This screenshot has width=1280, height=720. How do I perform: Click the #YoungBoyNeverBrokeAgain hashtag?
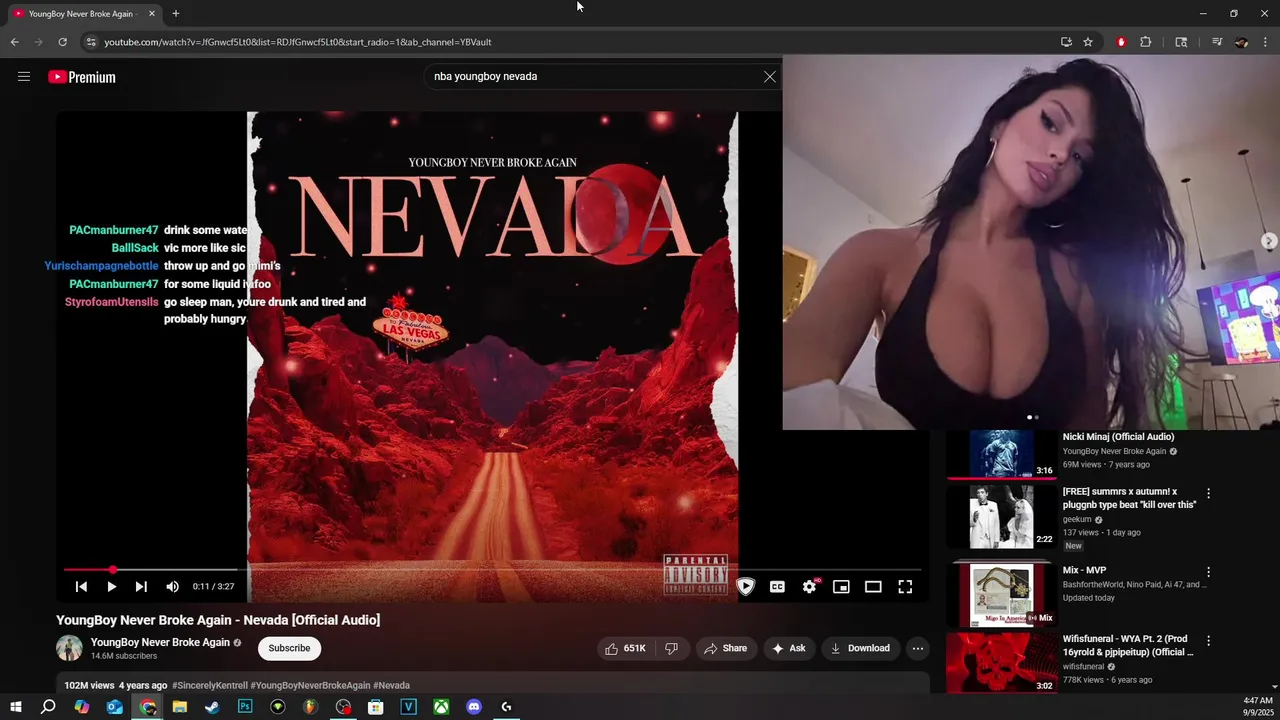[x=310, y=685]
